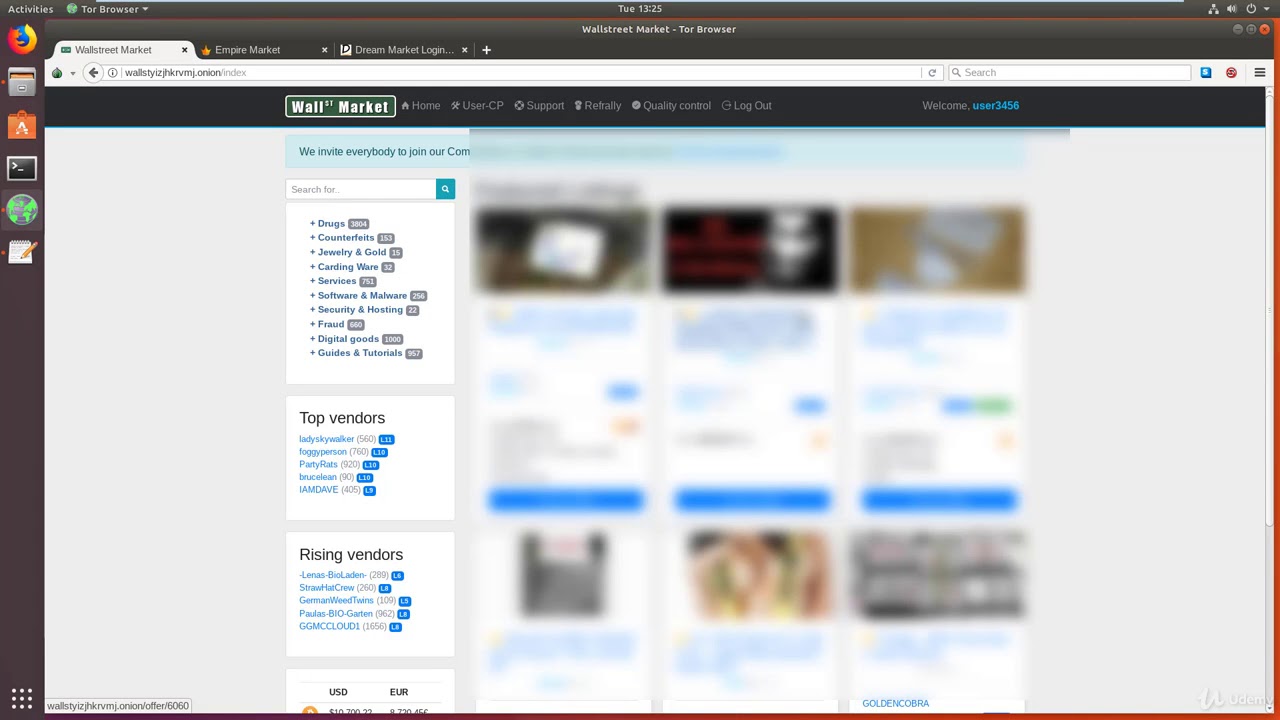
Task: Click the browser Search box
Action: coord(1069,73)
